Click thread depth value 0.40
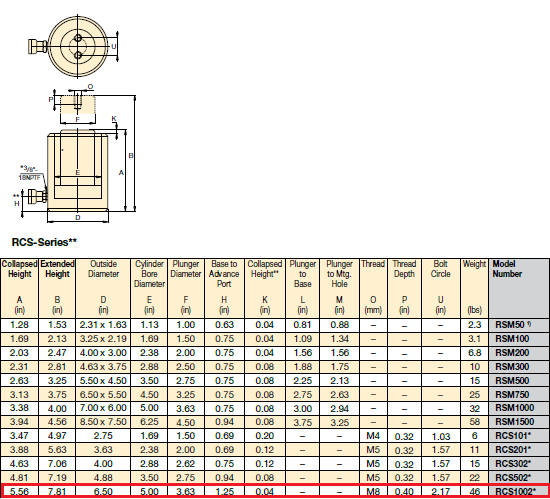Image resolution: width=550 pixels, height=499 pixels. tap(404, 492)
